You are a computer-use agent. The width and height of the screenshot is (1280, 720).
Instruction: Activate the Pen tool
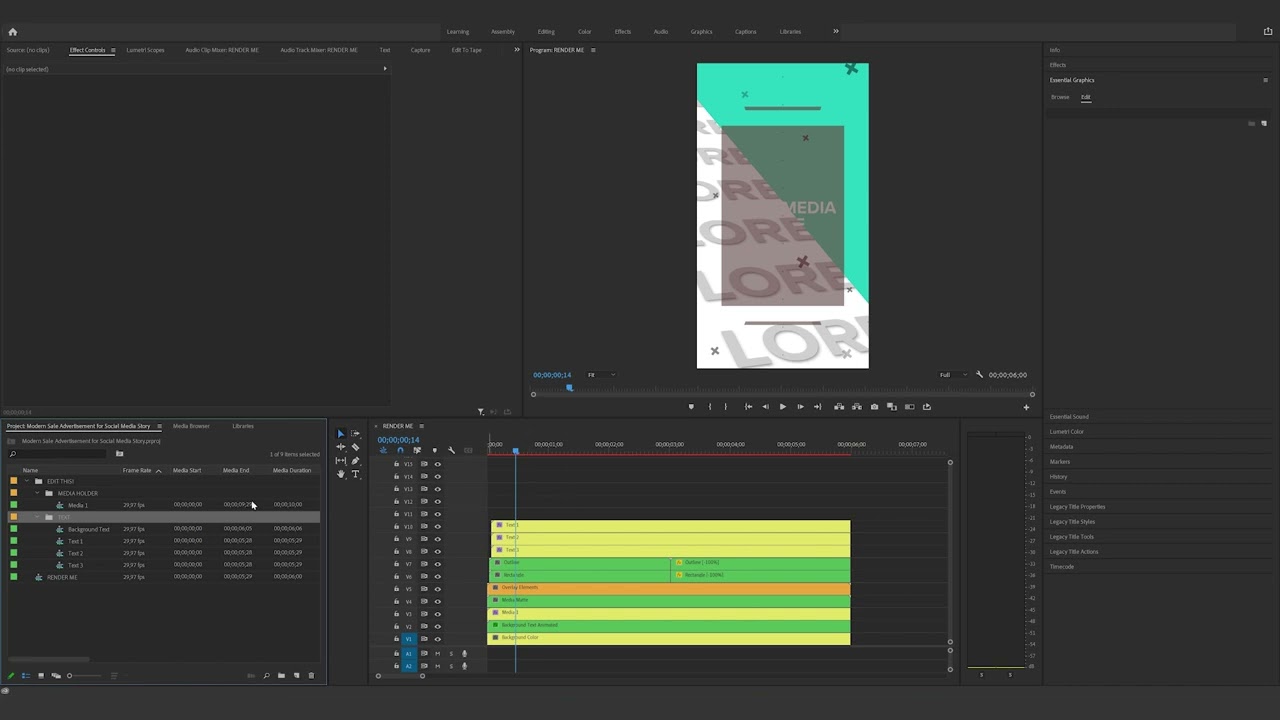(355, 460)
